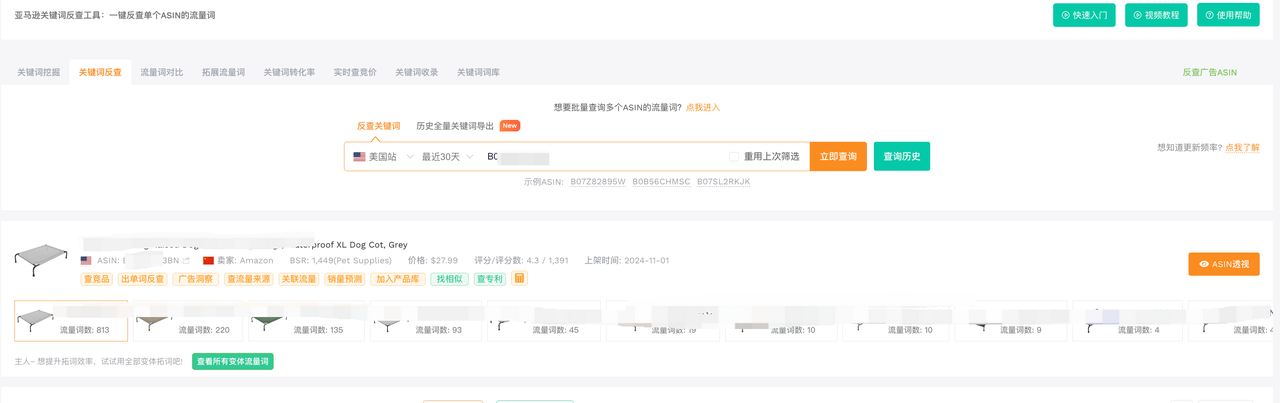Use example ASIN B07SL2RKJK

(x=724, y=182)
